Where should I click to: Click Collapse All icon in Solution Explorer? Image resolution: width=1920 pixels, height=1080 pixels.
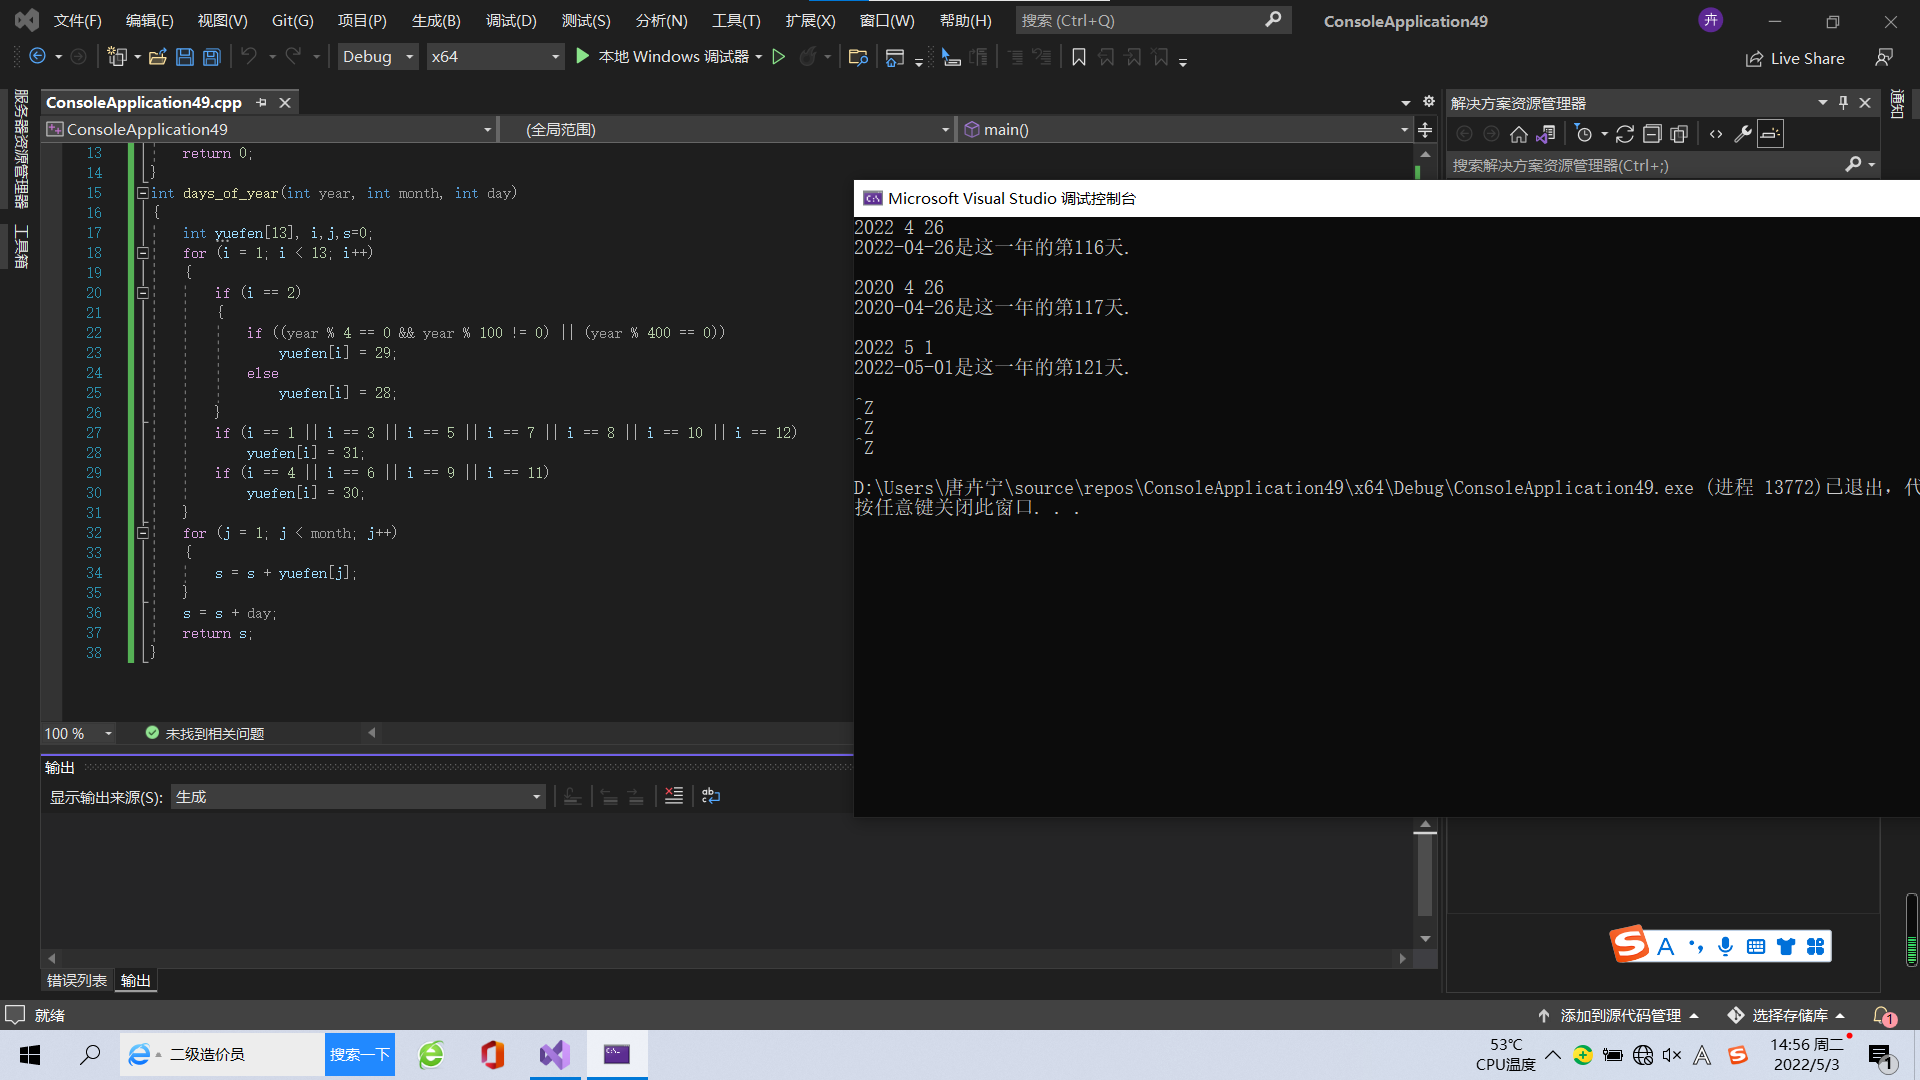click(x=1652, y=134)
